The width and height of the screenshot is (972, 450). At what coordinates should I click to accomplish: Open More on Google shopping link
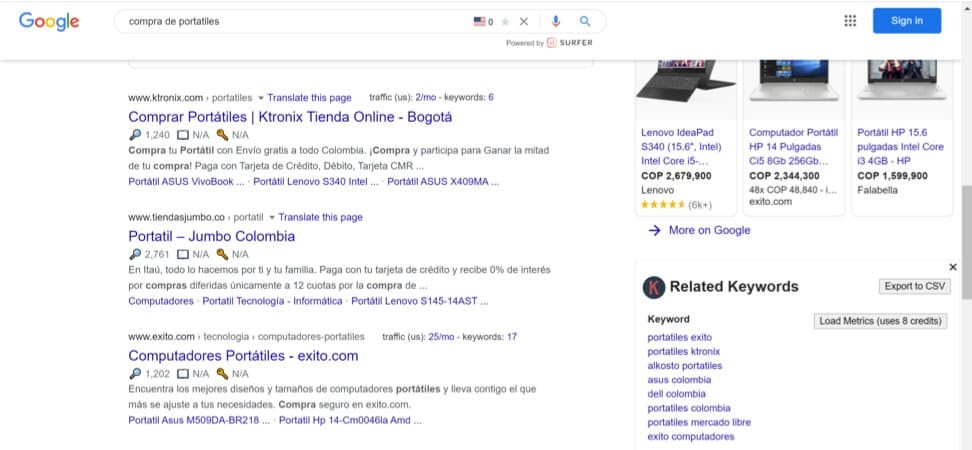709,230
